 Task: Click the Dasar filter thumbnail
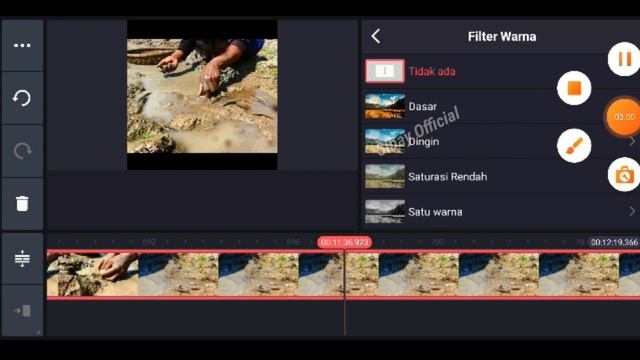point(384,106)
